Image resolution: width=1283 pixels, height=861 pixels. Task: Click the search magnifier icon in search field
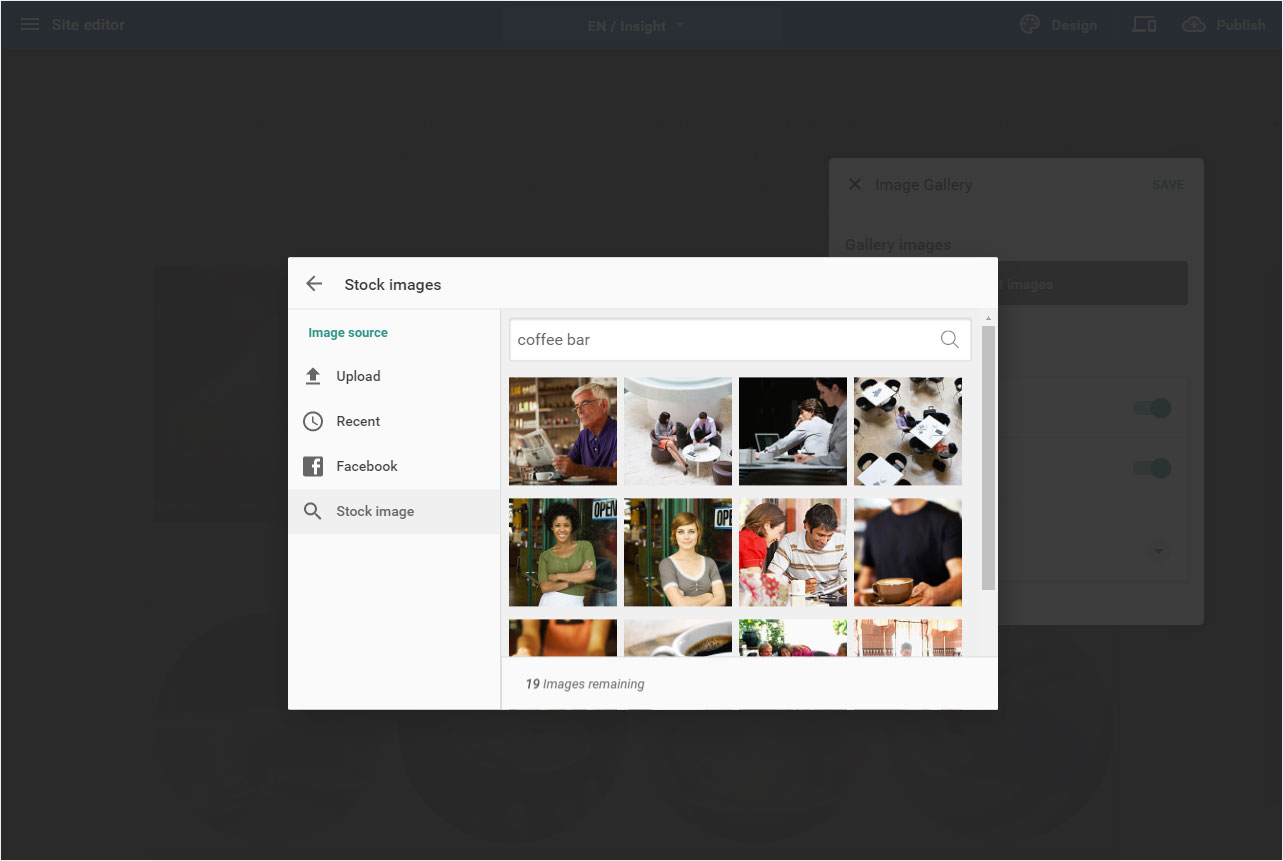coord(949,340)
